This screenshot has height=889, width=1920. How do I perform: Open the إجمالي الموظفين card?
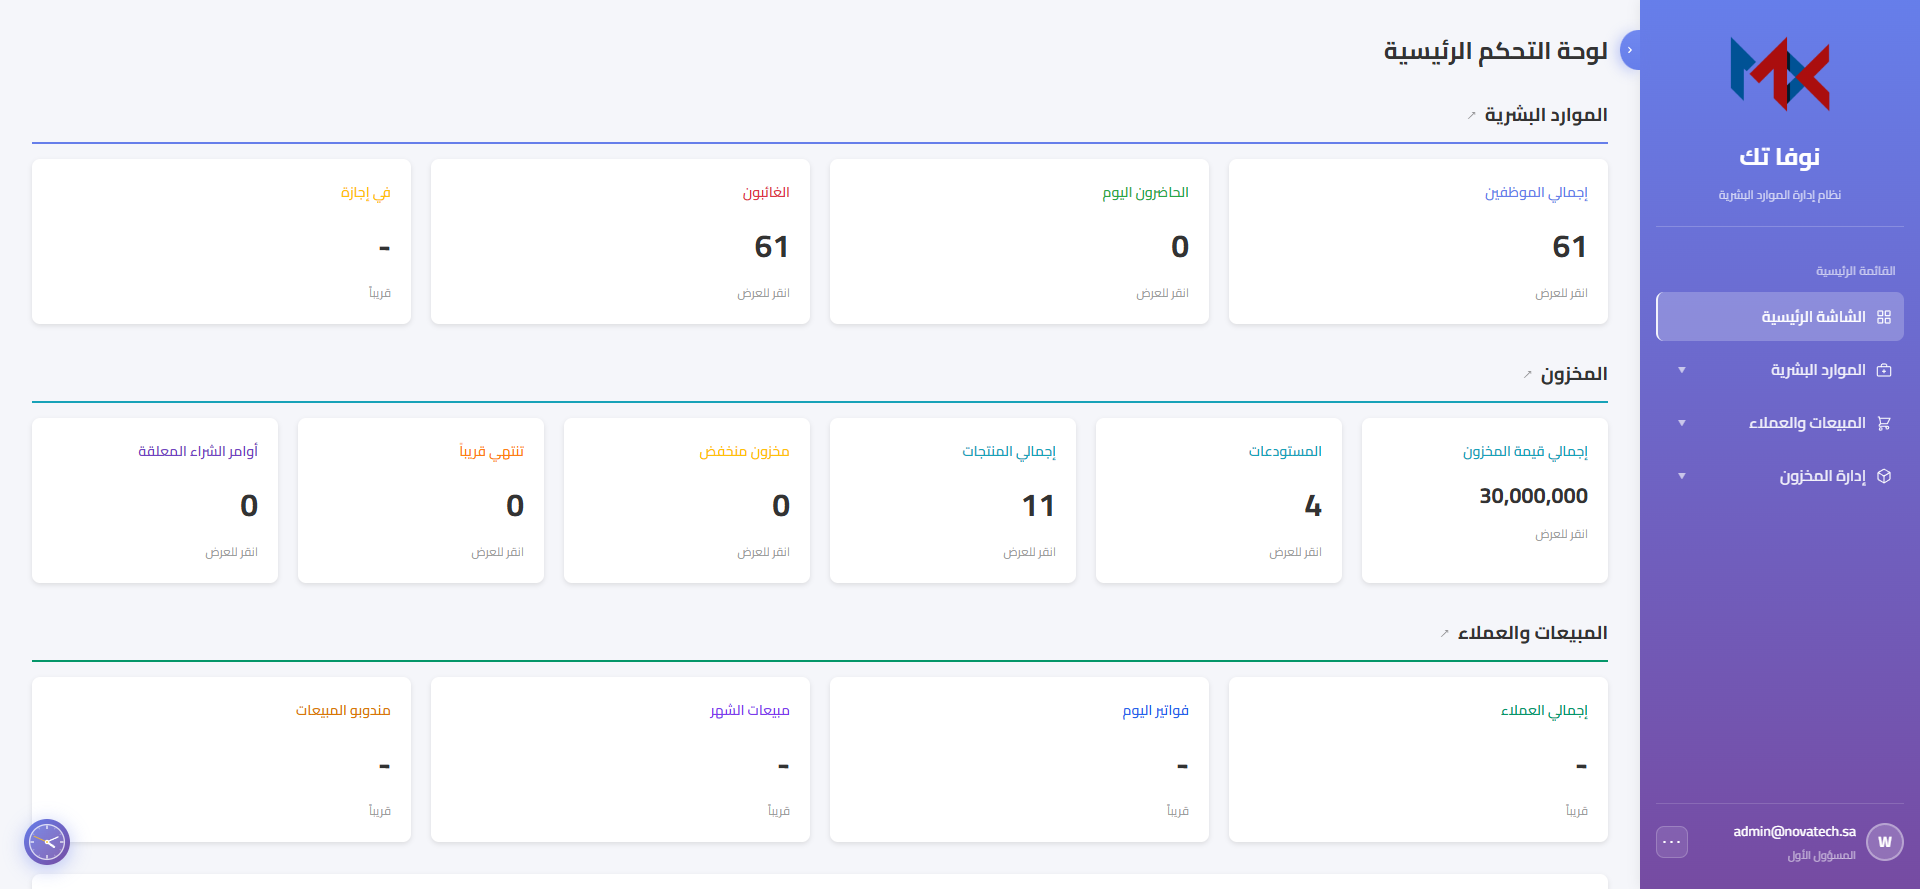1418,241
